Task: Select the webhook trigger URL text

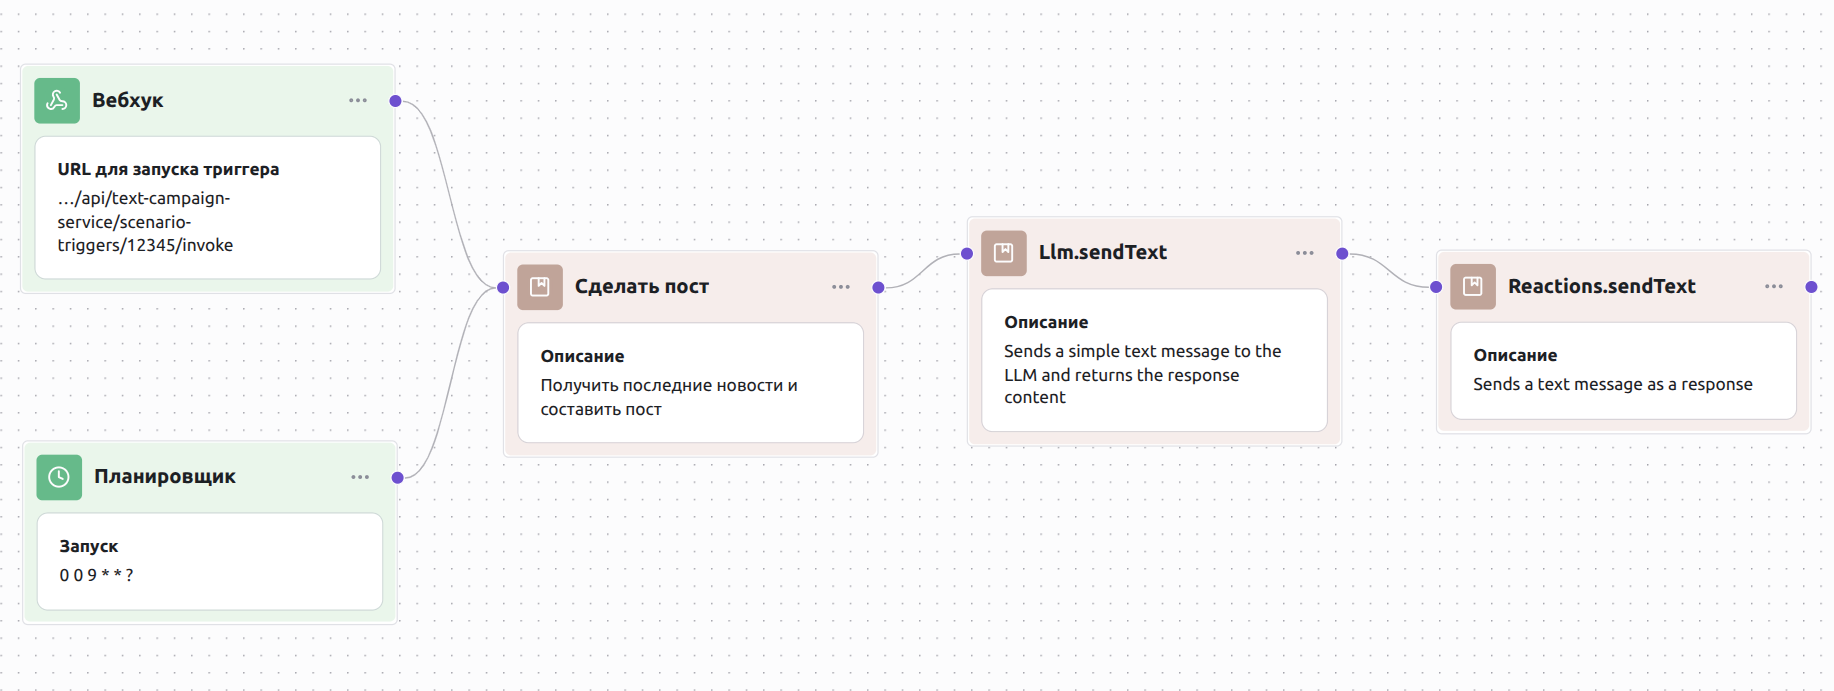Action: tap(145, 222)
